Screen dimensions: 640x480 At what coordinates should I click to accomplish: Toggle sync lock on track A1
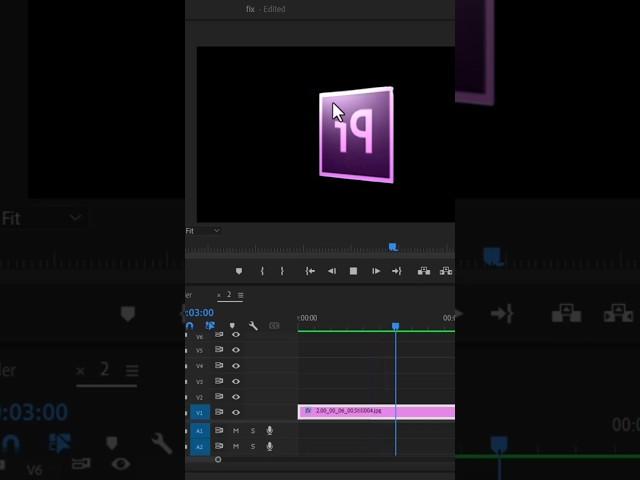[x=219, y=430]
